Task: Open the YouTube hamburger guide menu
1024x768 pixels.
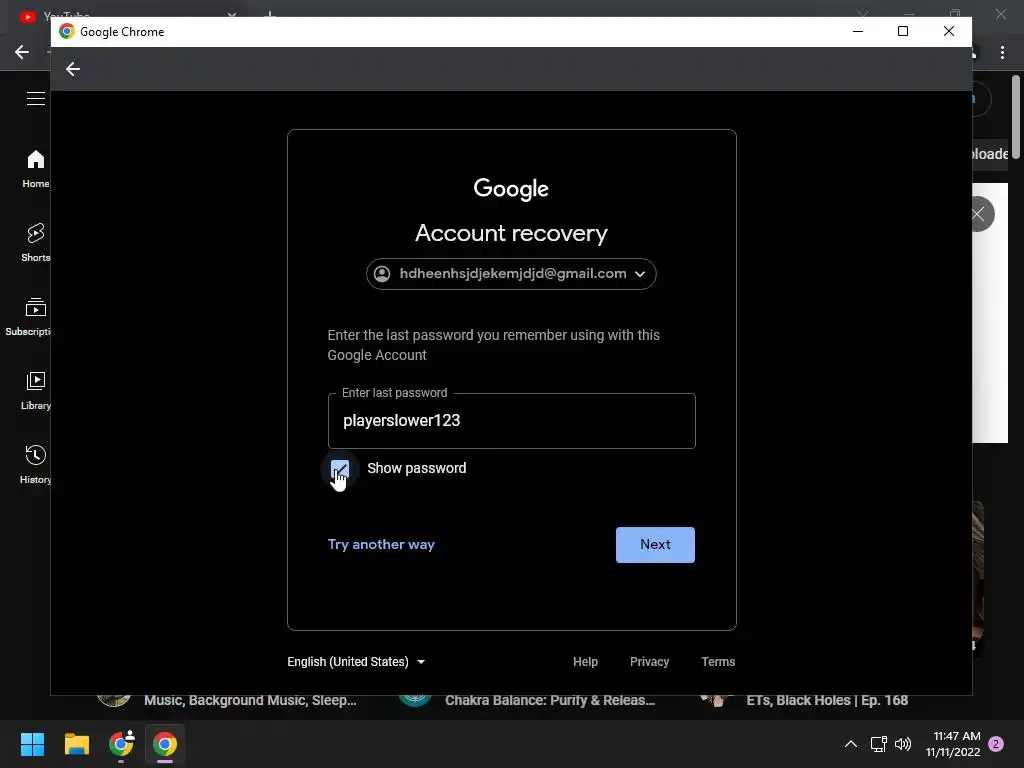Action: coord(35,99)
